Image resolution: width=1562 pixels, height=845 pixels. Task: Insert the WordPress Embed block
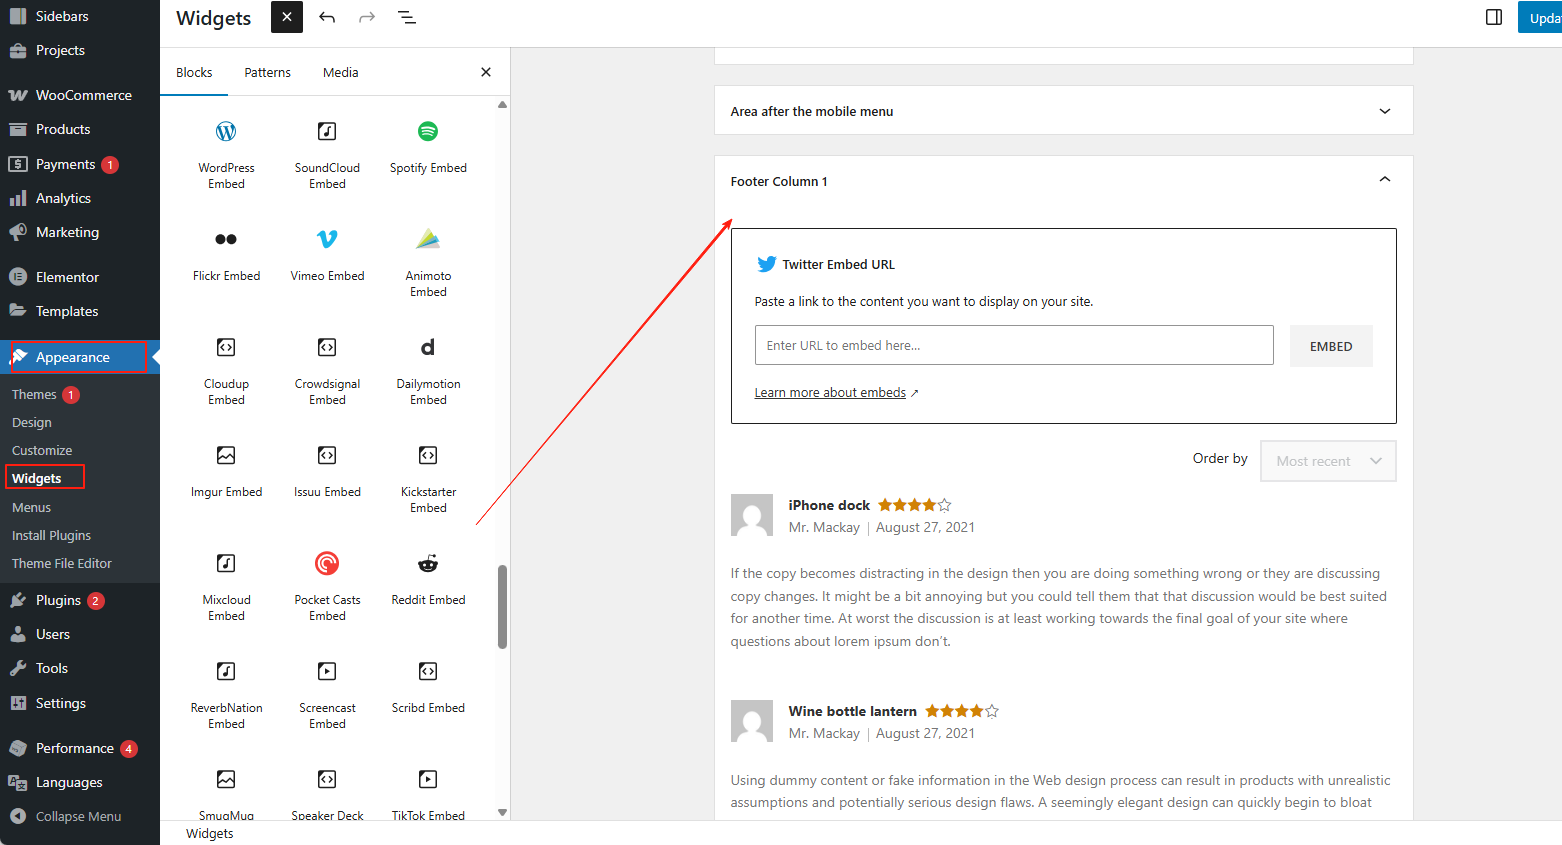(x=226, y=148)
